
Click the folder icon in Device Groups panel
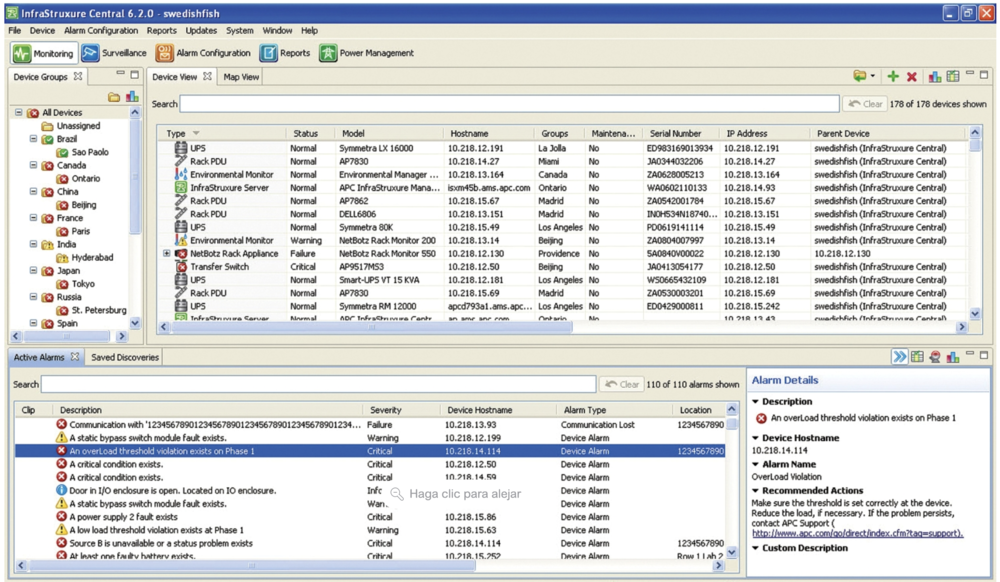click(114, 97)
